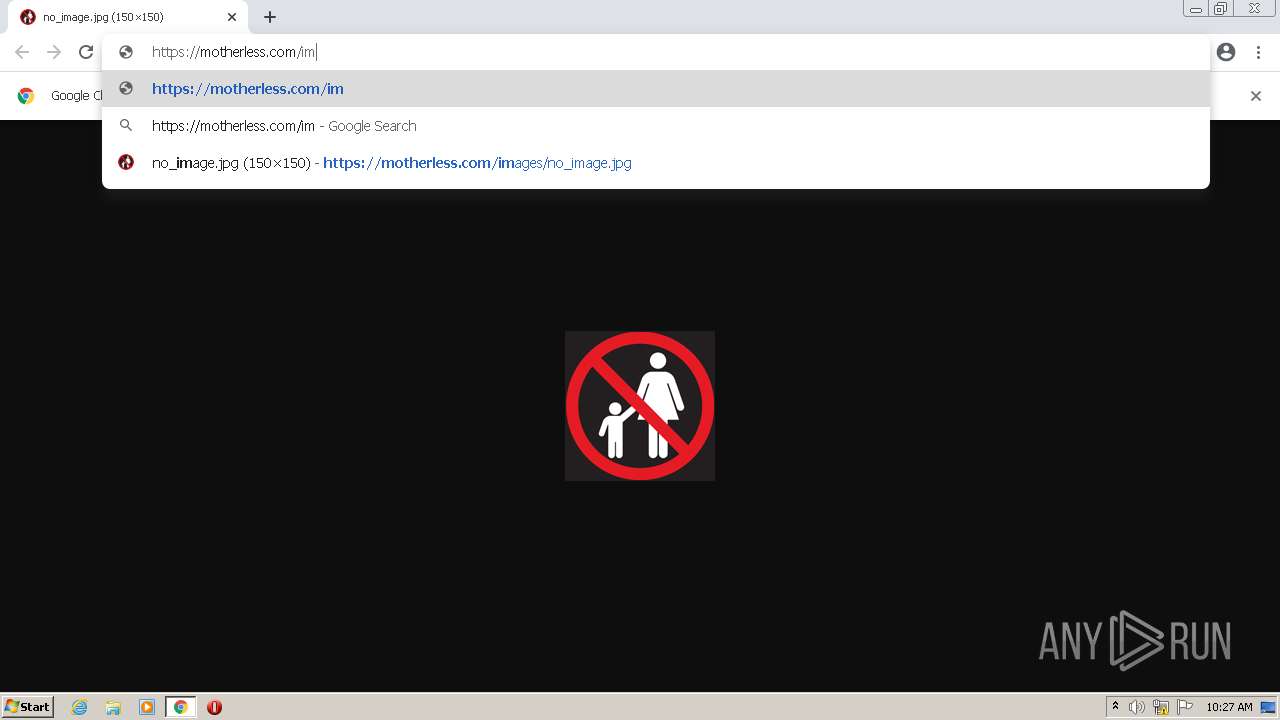Launch Internet Explorer from taskbar
The image size is (1280, 720).
(80, 707)
